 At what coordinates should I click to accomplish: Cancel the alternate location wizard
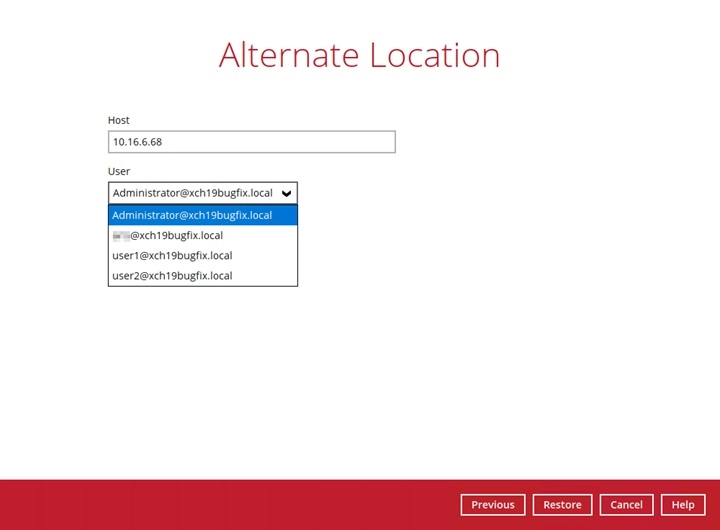[x=626, y=505]
